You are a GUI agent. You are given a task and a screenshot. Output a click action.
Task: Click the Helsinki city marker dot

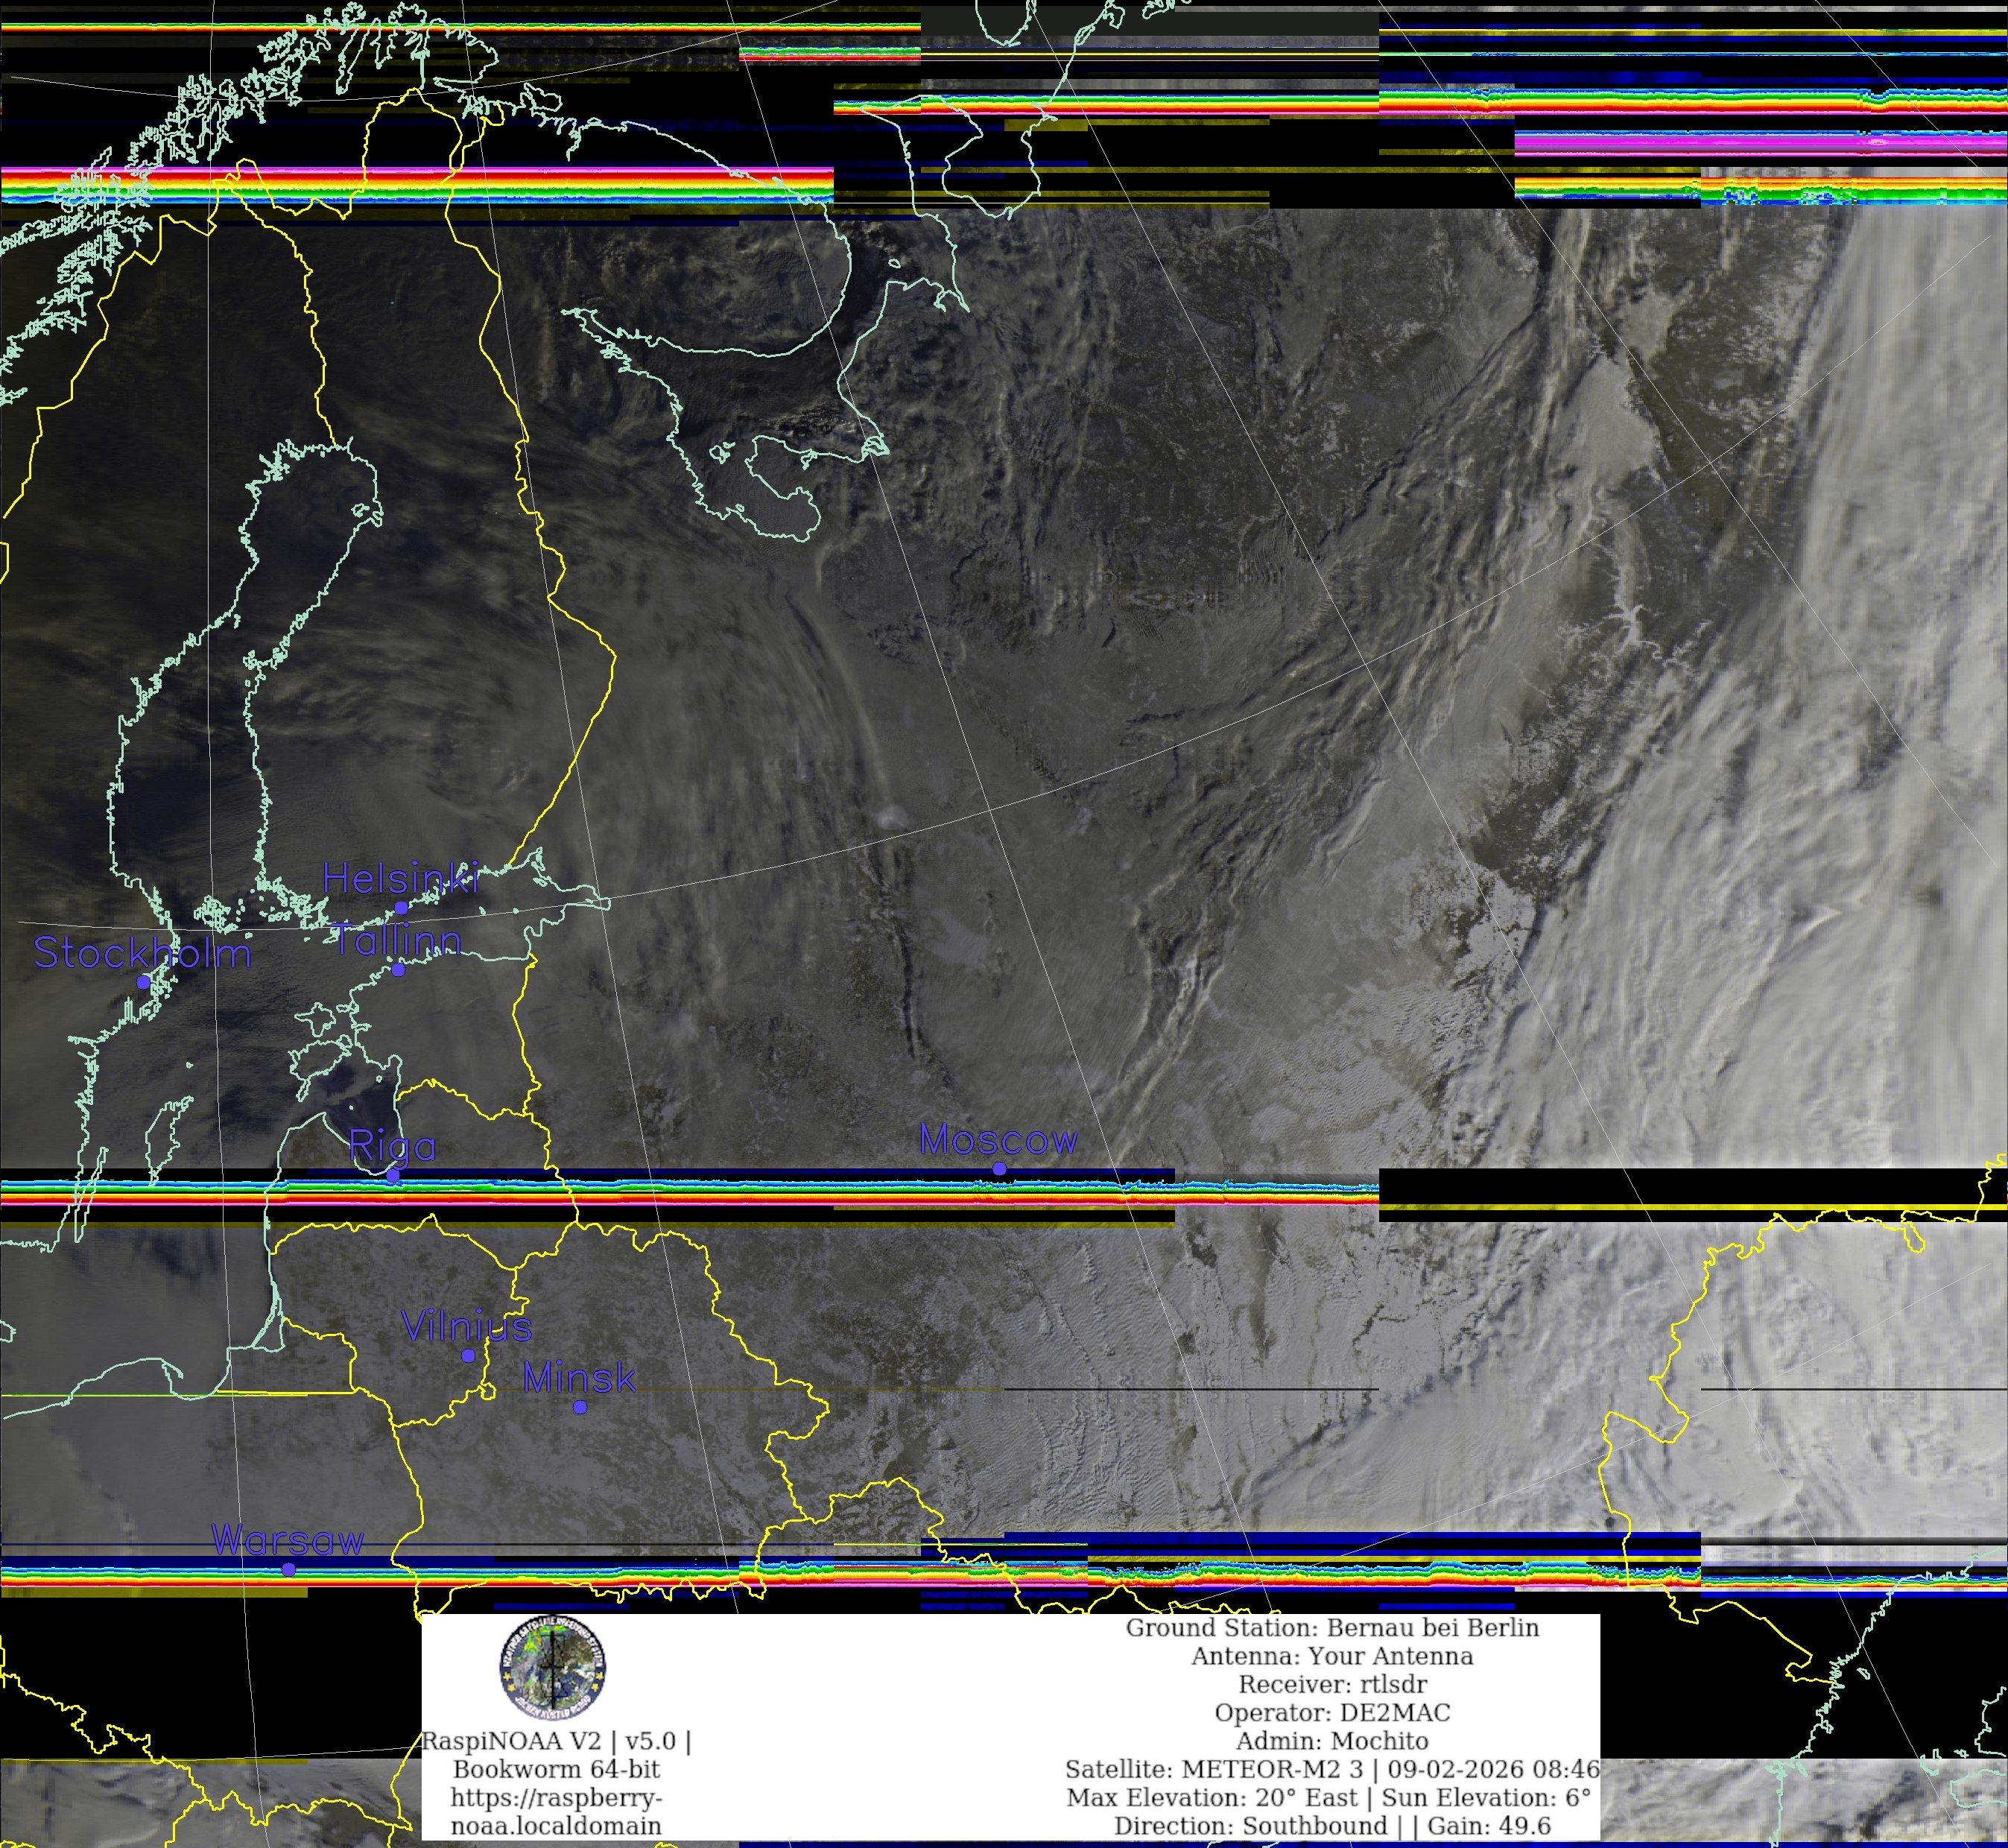pos(401,908)
